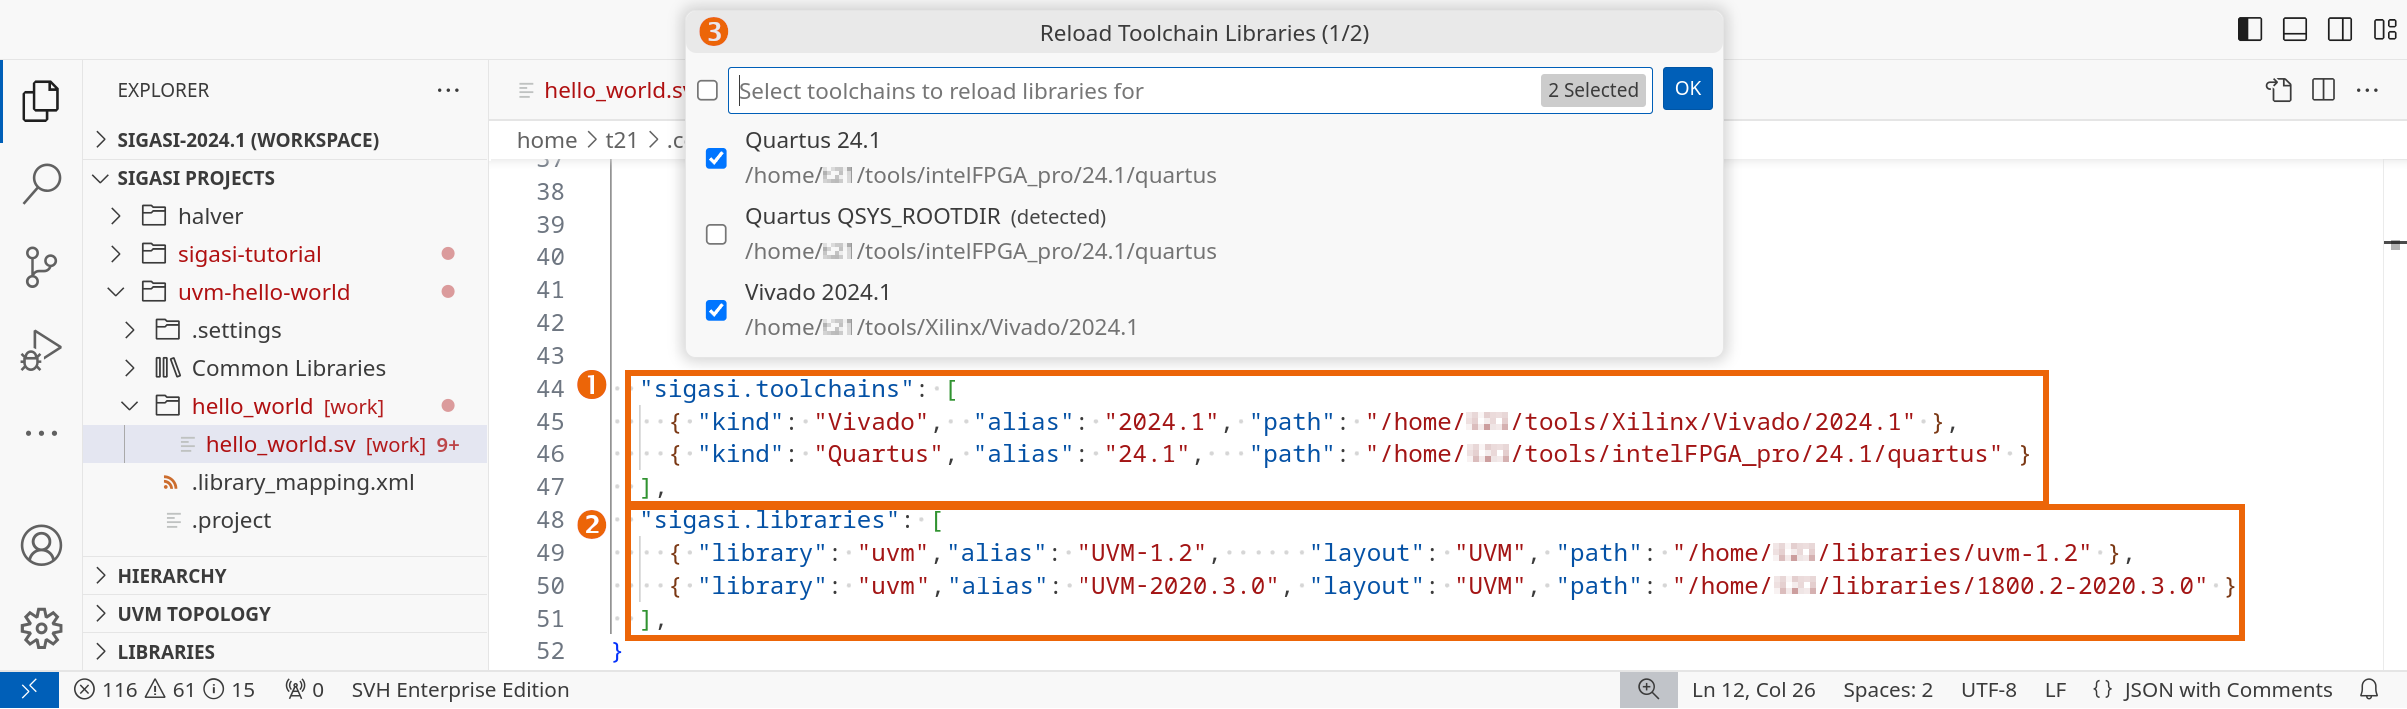Split the editor right

[x=2324, y=90]
